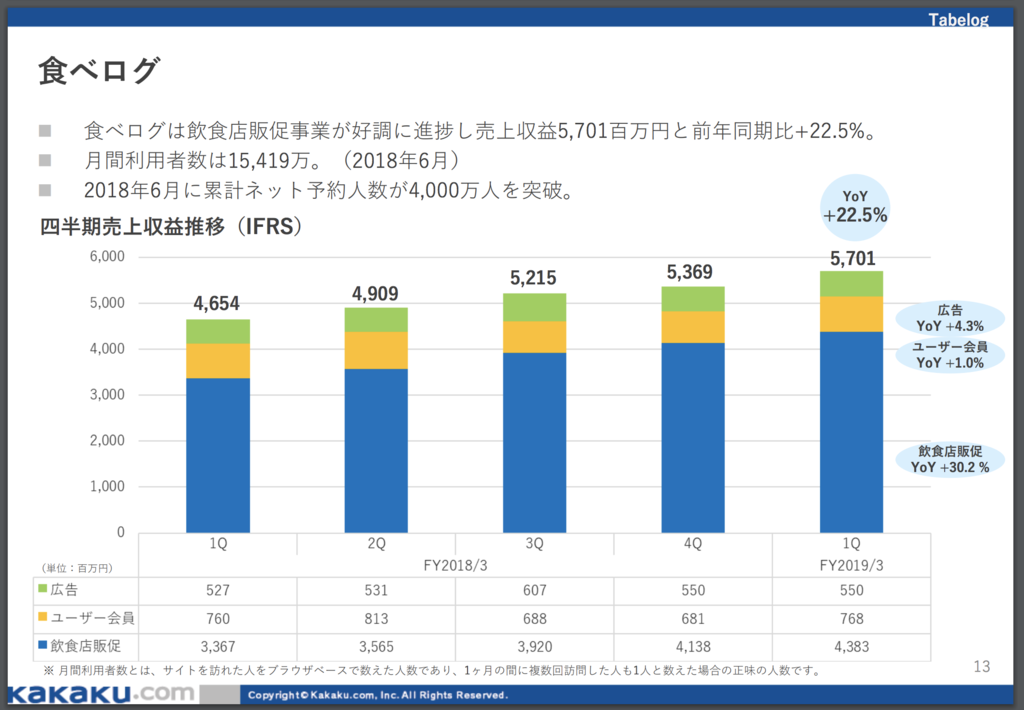1024x710 pixels.
Task: Click the 飲食店販促 legend label
Action: [86, 646]
